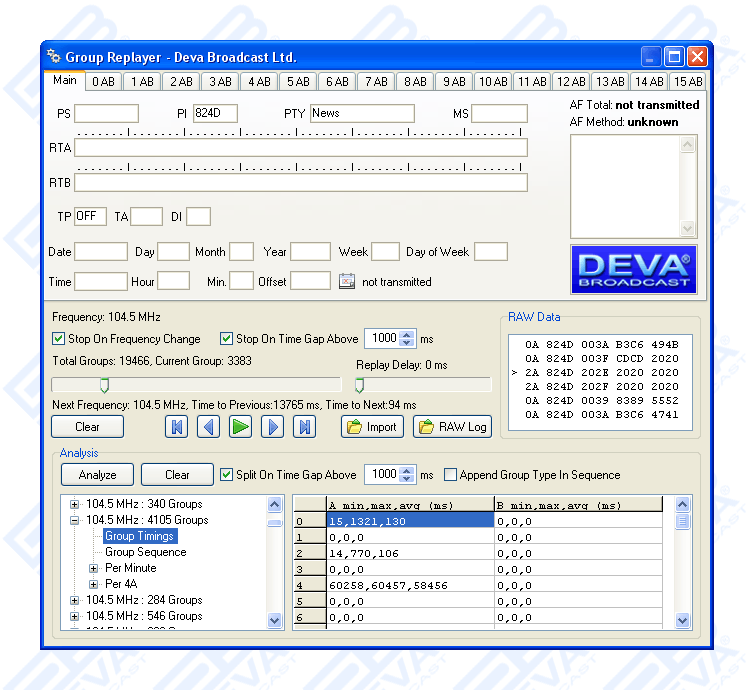Viewport: 754px width, 690px height.
Task: Select Group Sequence in the tree
Action: 145,552
